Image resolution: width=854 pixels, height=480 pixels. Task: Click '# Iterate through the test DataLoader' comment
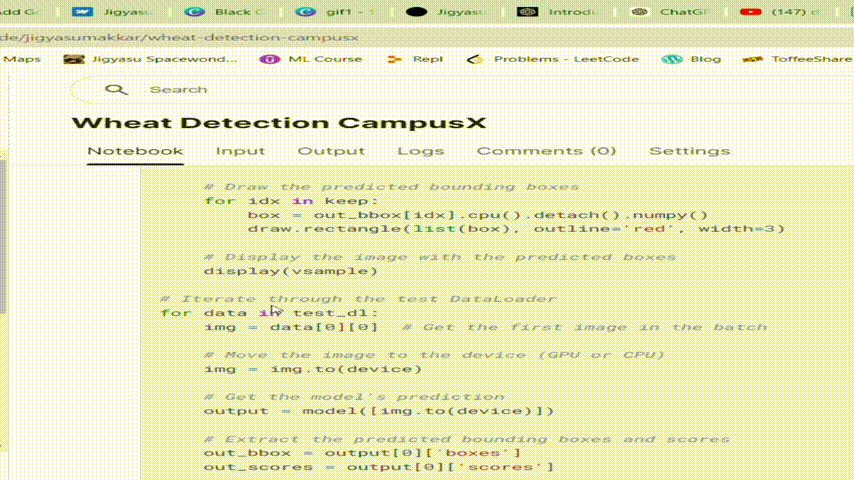[x=358, y=299]
